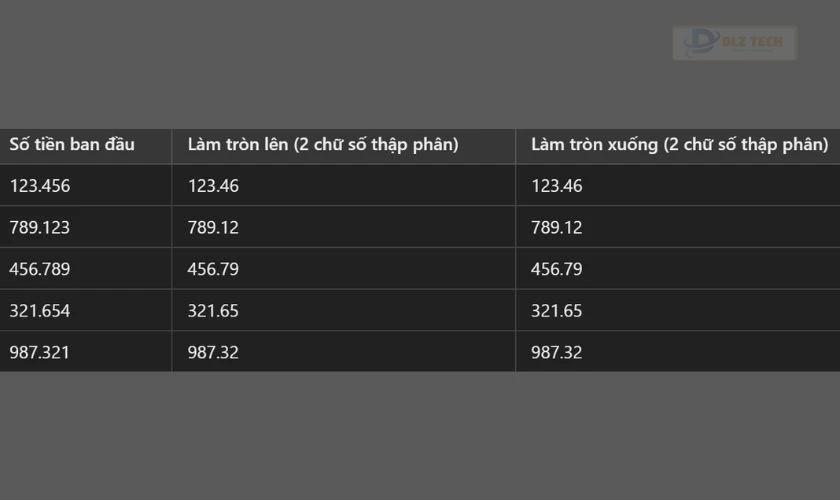
Task: Click the cell containing 456.789
Action: (x=86, y=268)
